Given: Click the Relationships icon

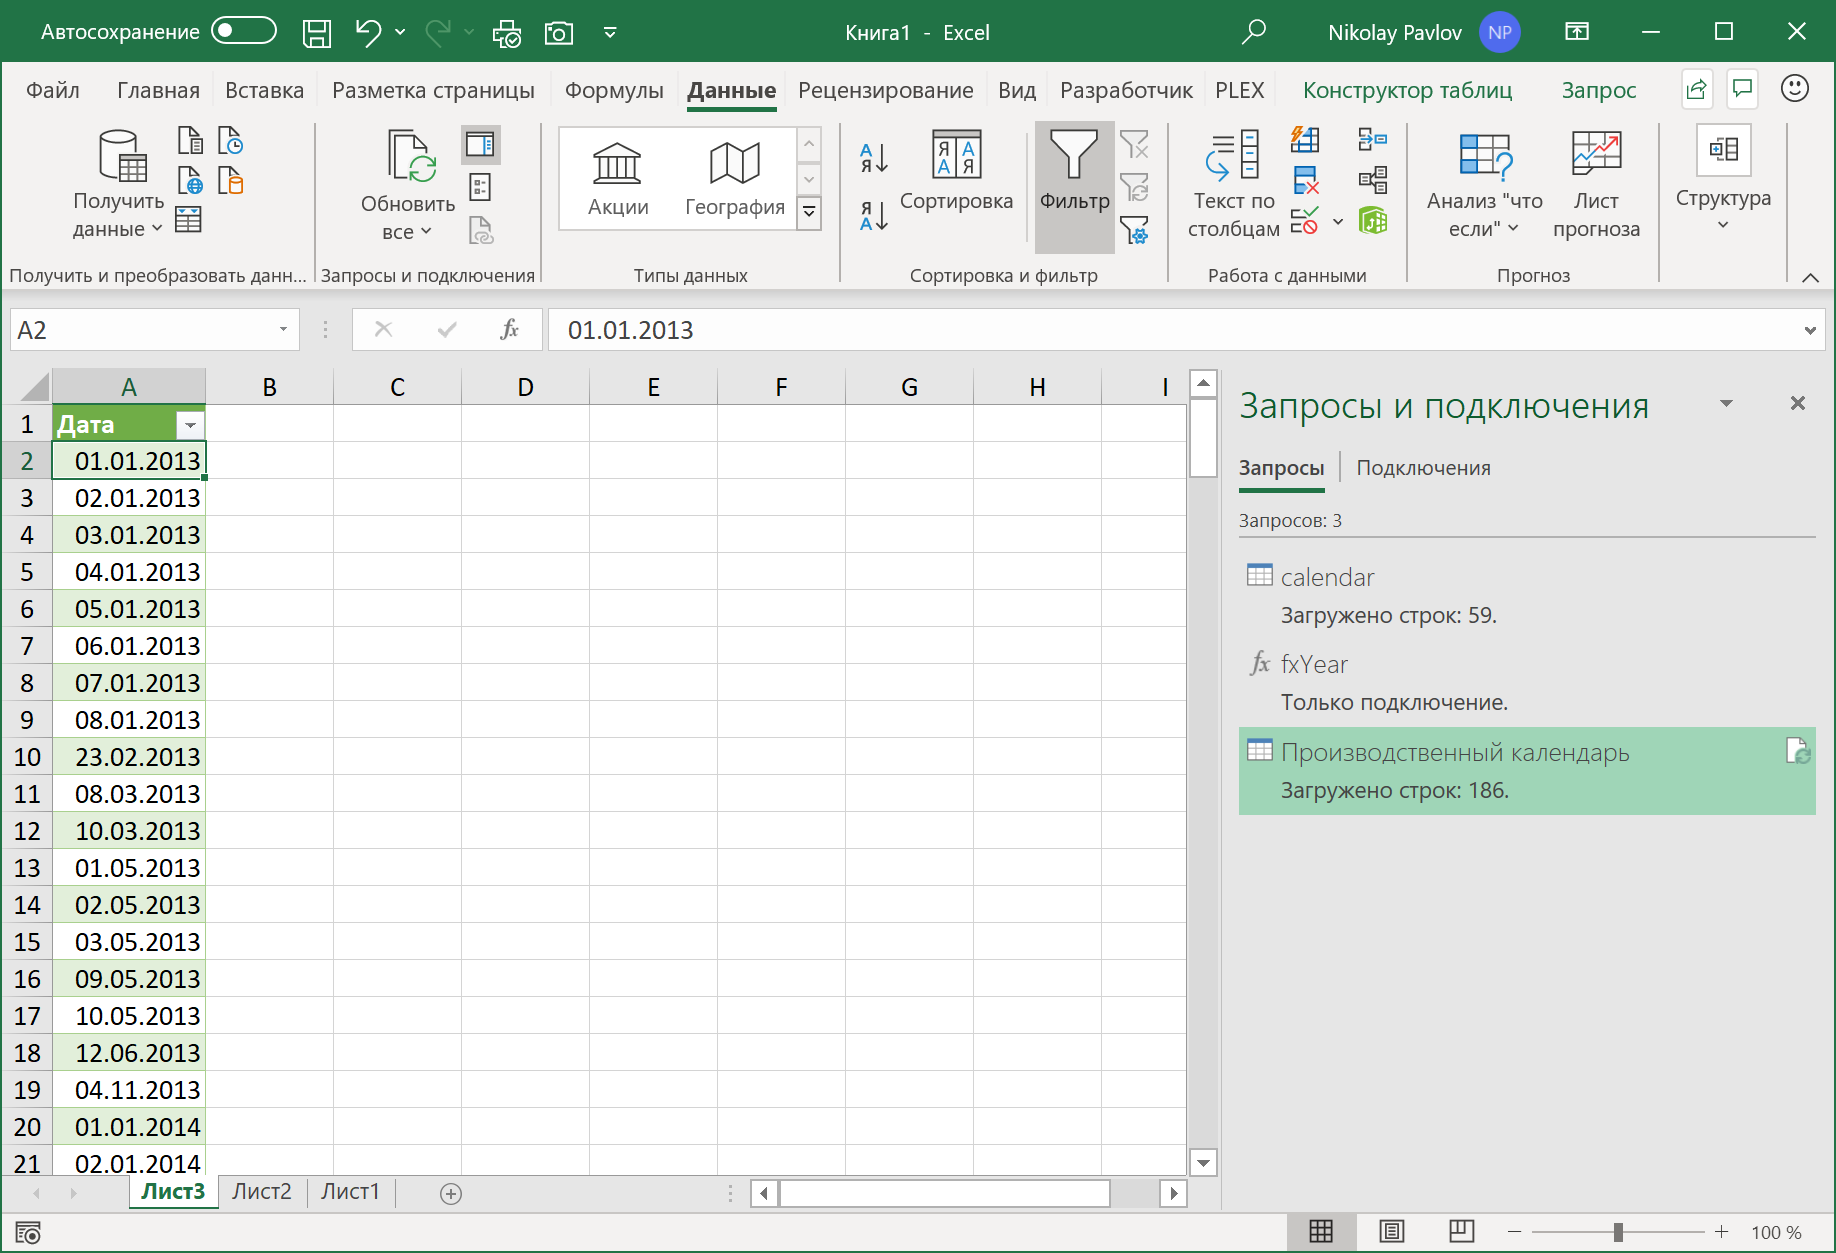Looking at the screenshot, I should tap(1373, 180).
